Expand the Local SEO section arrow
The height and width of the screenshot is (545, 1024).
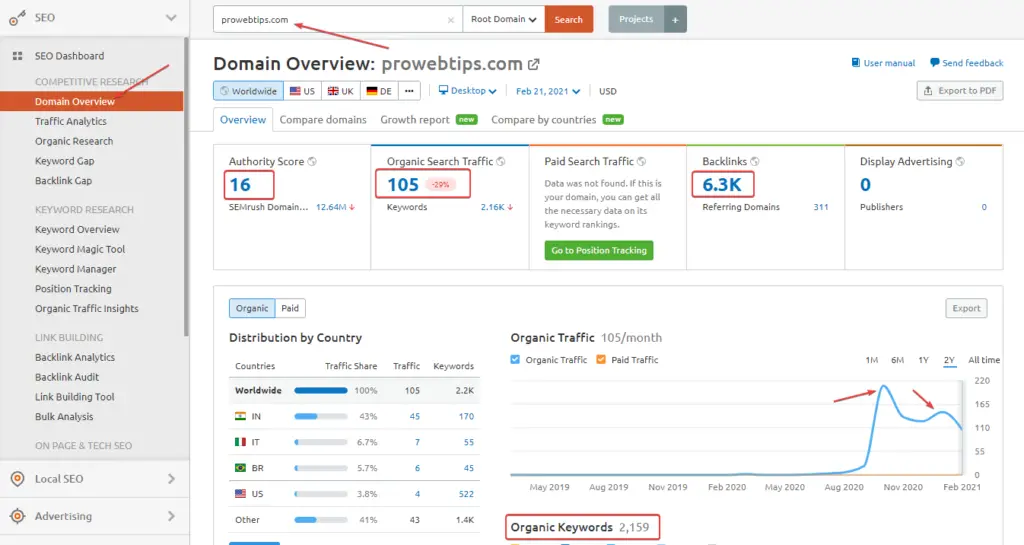[171, 479]
